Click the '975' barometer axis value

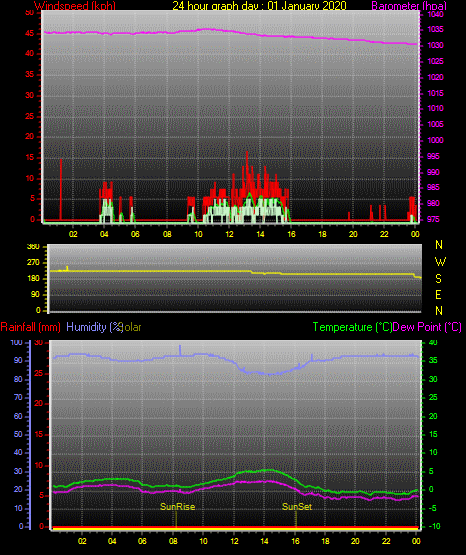pos(433,219)
